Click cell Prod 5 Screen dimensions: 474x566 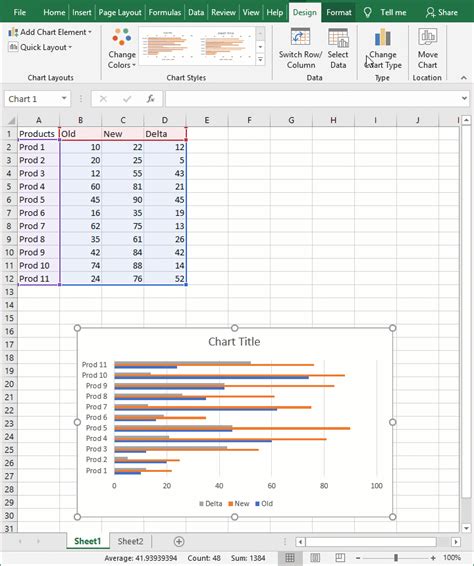pos(38,200)
